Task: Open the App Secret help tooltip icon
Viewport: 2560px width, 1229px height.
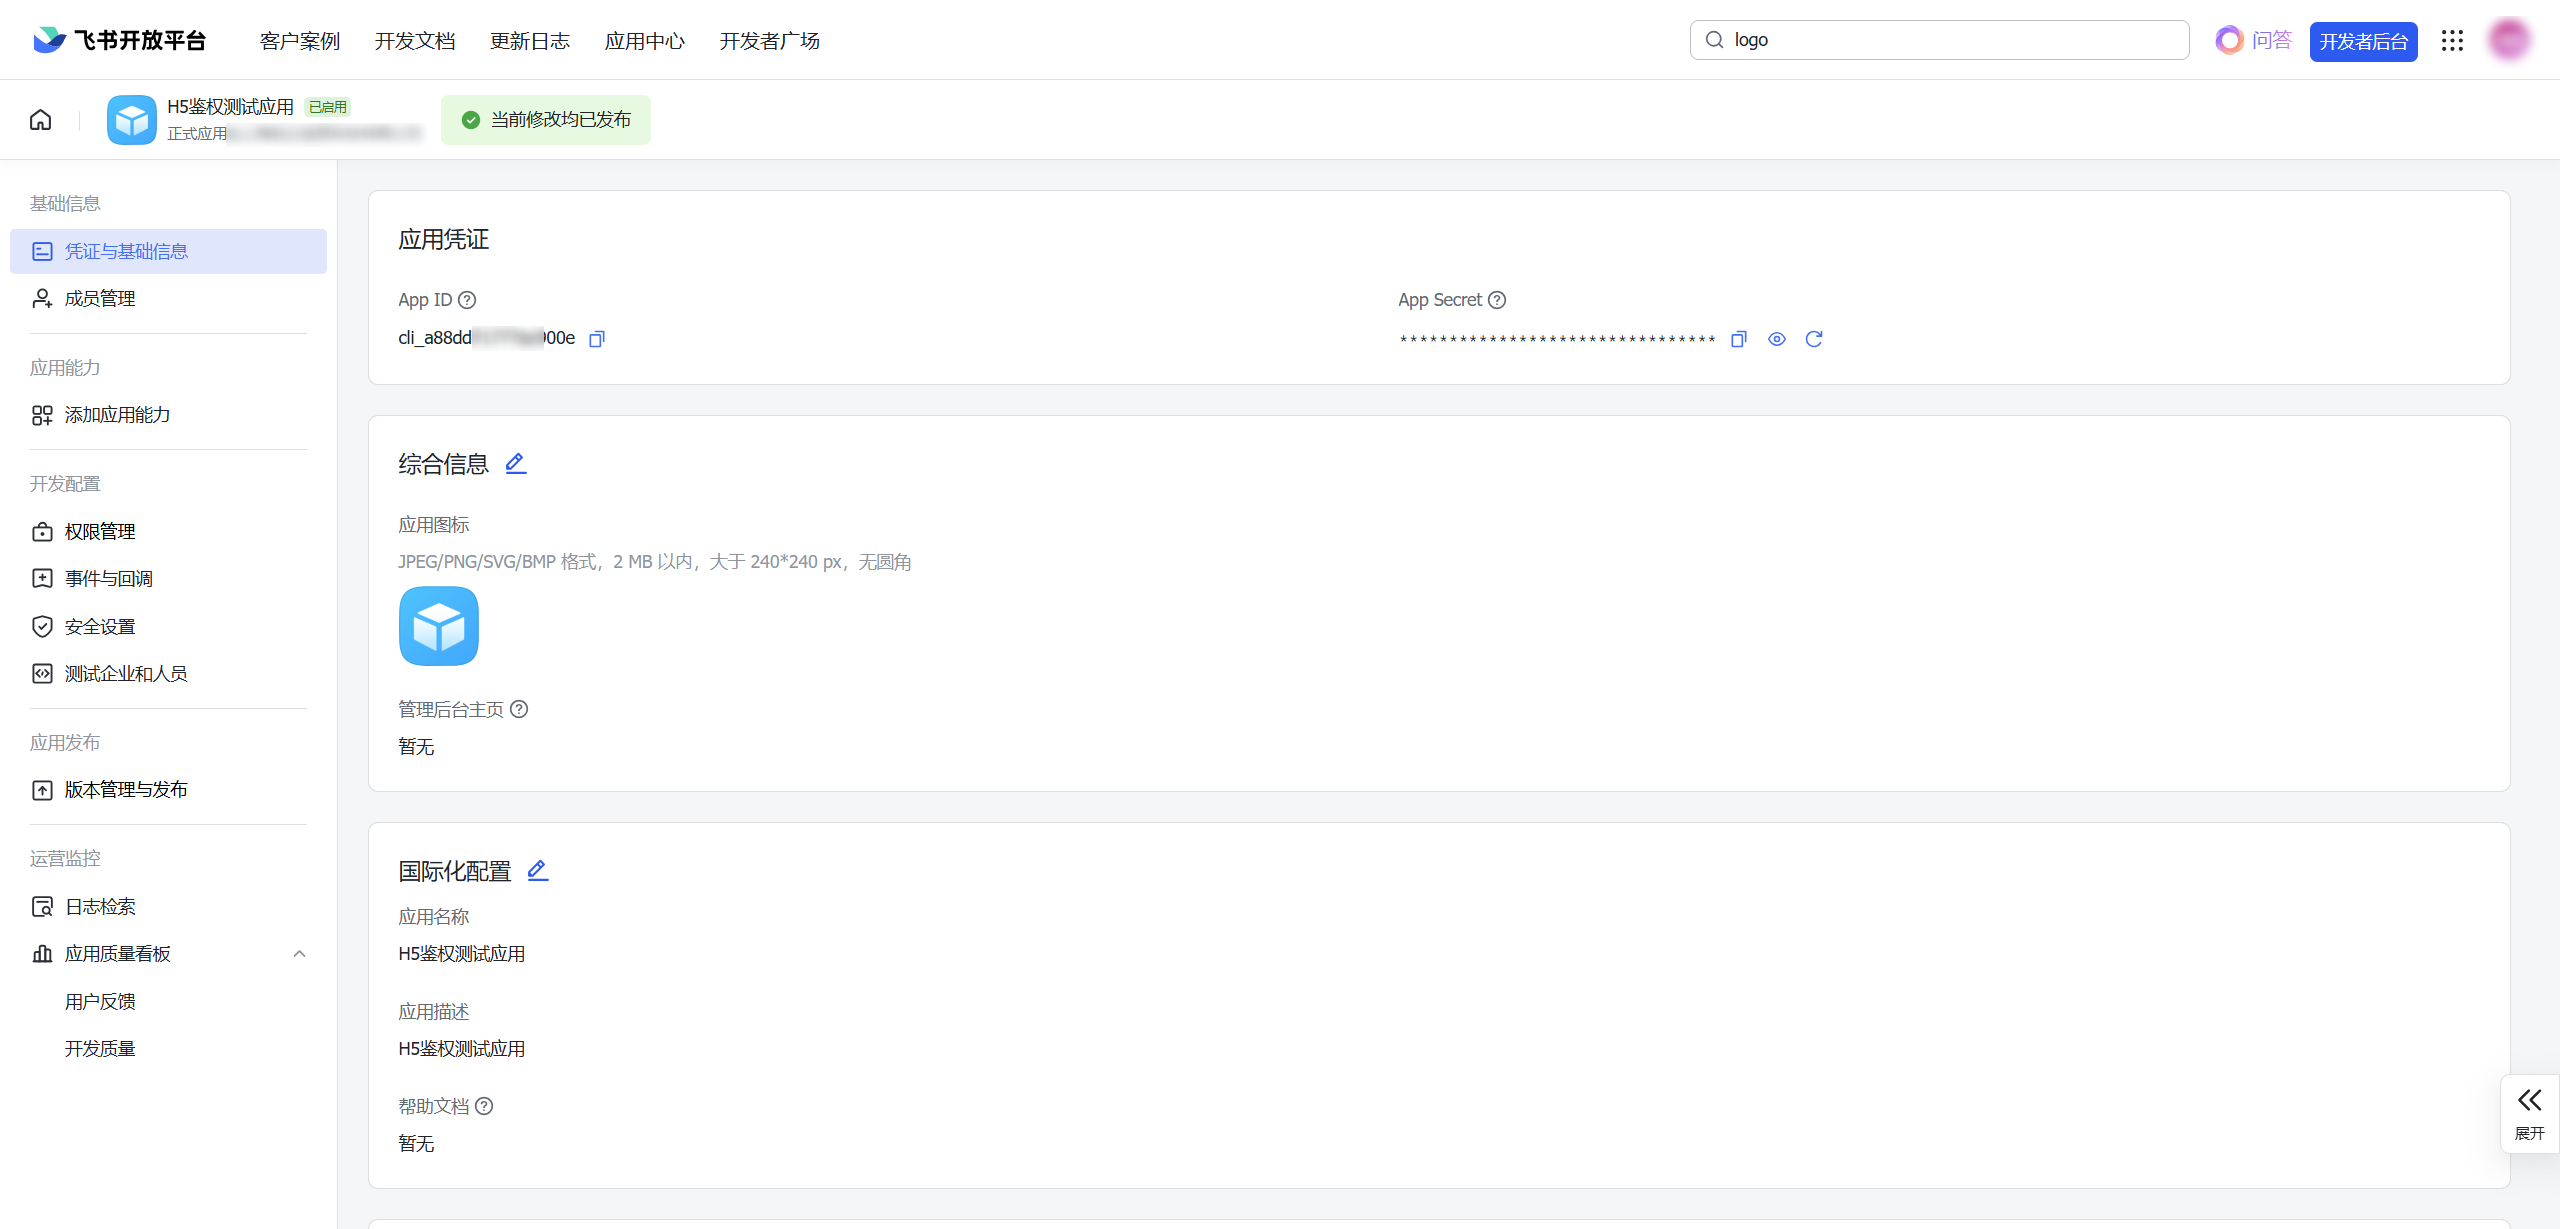Action: [x=1497, y=300]
